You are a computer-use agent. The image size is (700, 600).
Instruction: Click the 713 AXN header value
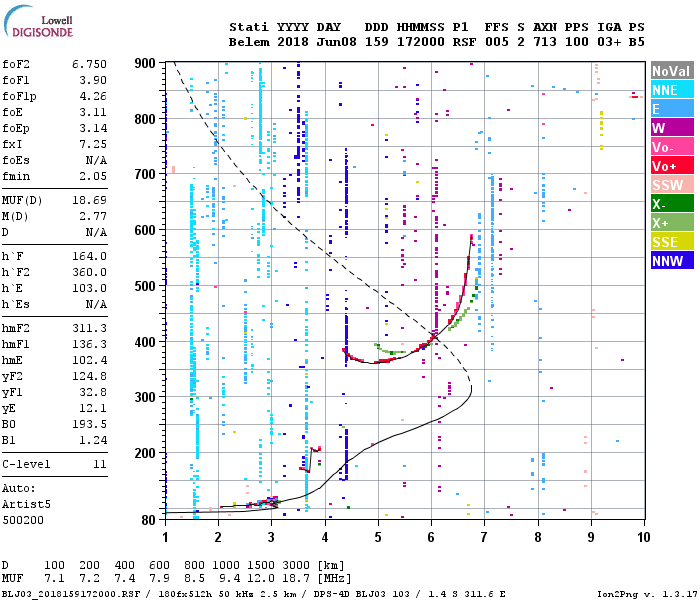pos(545,42)
